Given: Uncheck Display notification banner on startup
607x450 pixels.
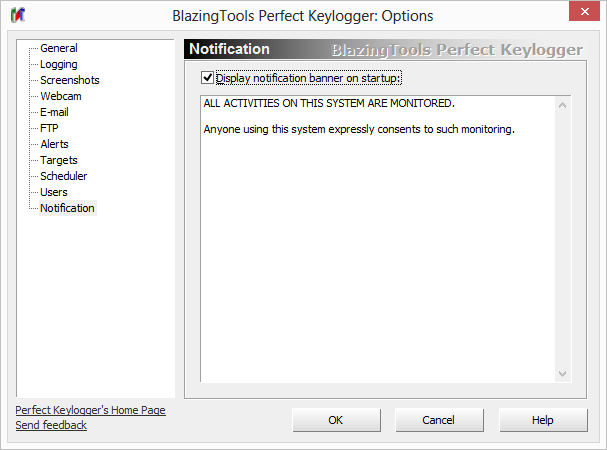Looking at the screenshot, I should pyautogui.click(x=208, y=78).
